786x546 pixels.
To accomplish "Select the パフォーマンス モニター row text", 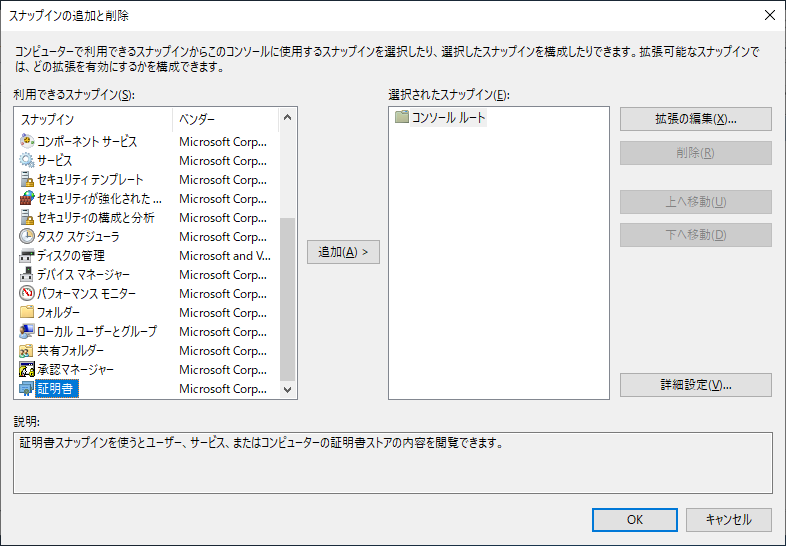I will (86, 293).
